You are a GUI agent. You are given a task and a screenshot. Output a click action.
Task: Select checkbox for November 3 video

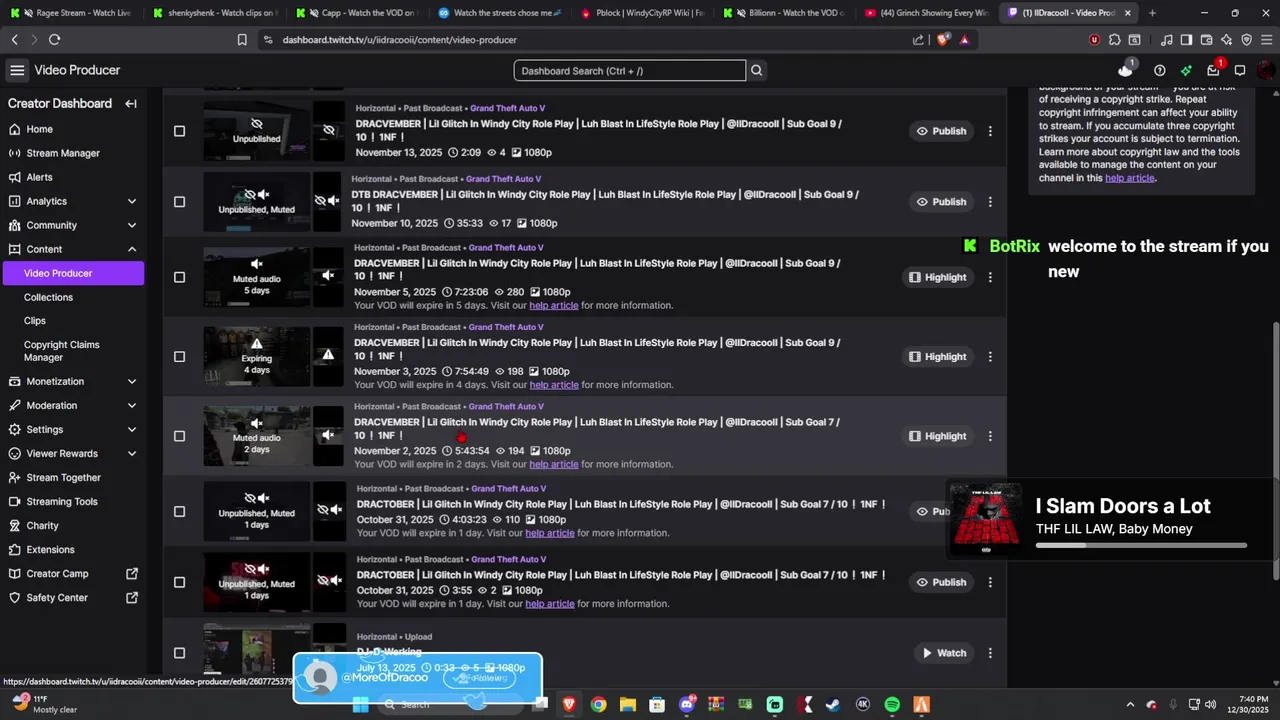179,357
